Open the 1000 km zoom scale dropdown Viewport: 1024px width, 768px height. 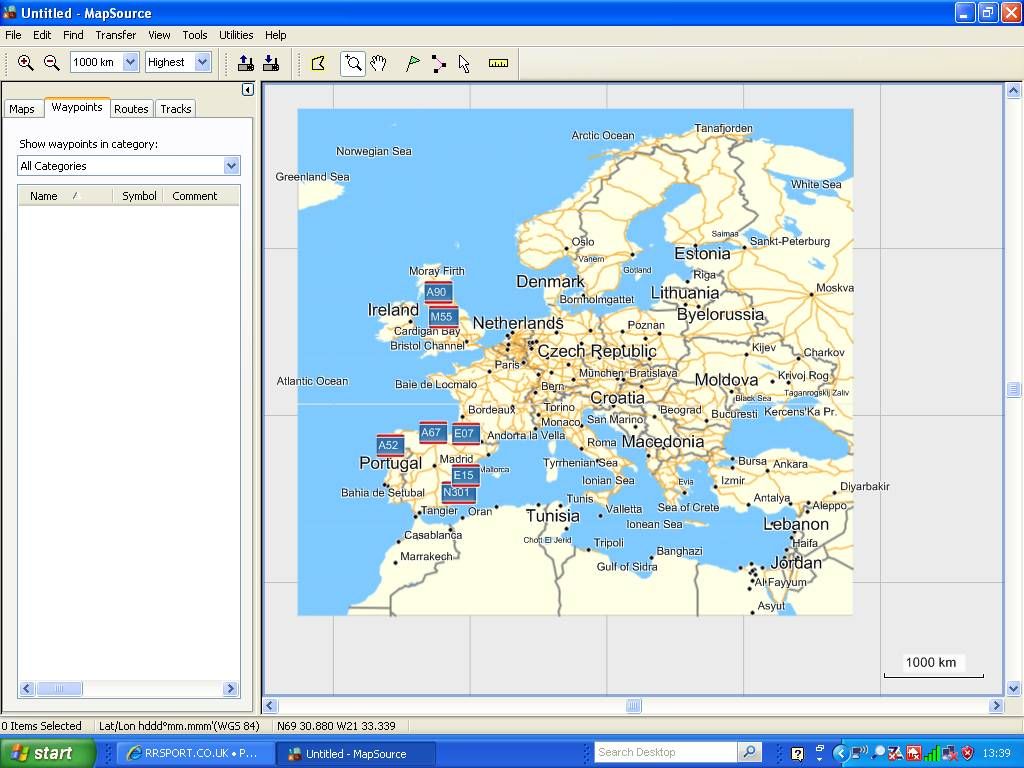(131, 63)
